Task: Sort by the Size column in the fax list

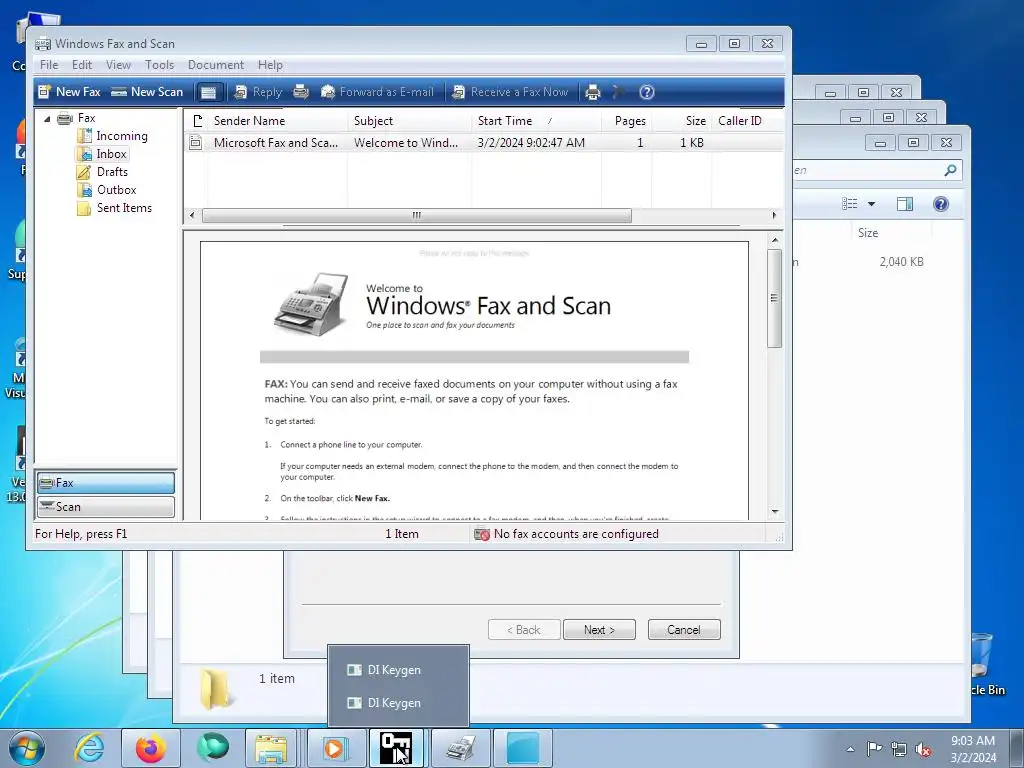Action: point(681,121)
